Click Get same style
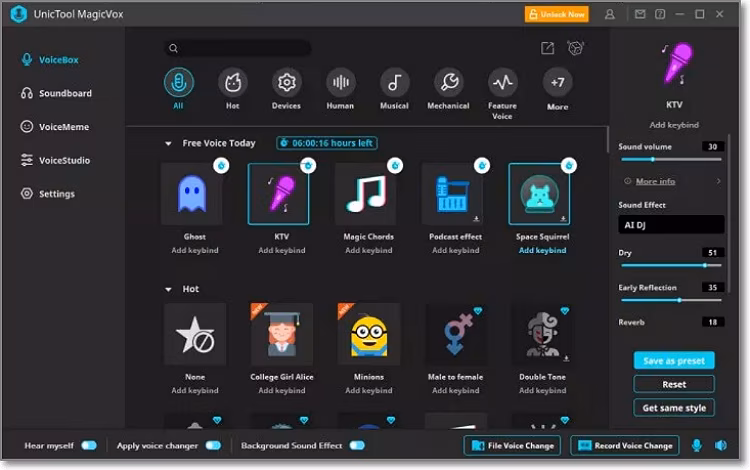This screenshot has height=470, width=750. [674, 408]
